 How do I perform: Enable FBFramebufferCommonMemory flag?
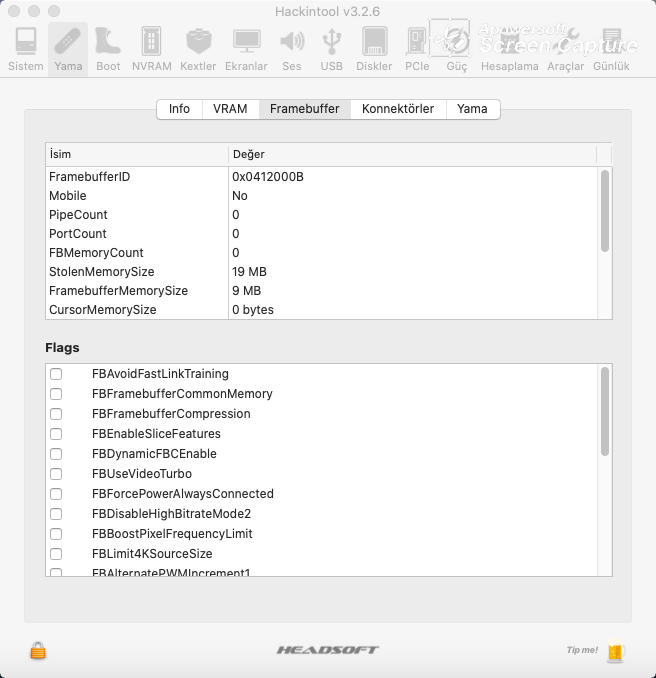point(56,394)
